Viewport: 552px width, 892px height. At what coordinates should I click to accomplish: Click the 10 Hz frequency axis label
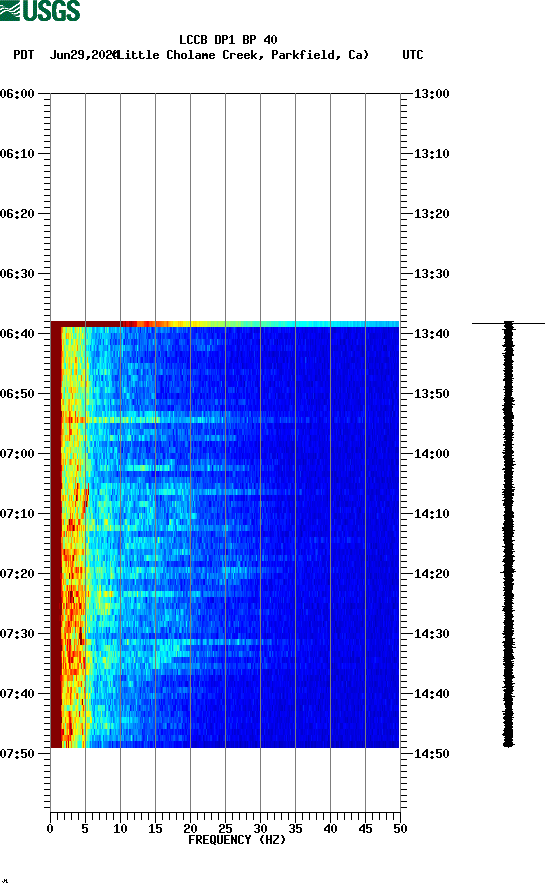tap(120, 829)
